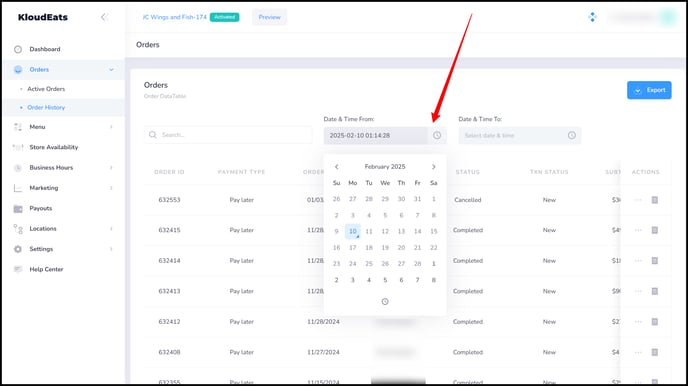This screenshot has width=688, height=386.
Task: Collapse the sidebar with the double chevron
Action: [x=104, y=17]
